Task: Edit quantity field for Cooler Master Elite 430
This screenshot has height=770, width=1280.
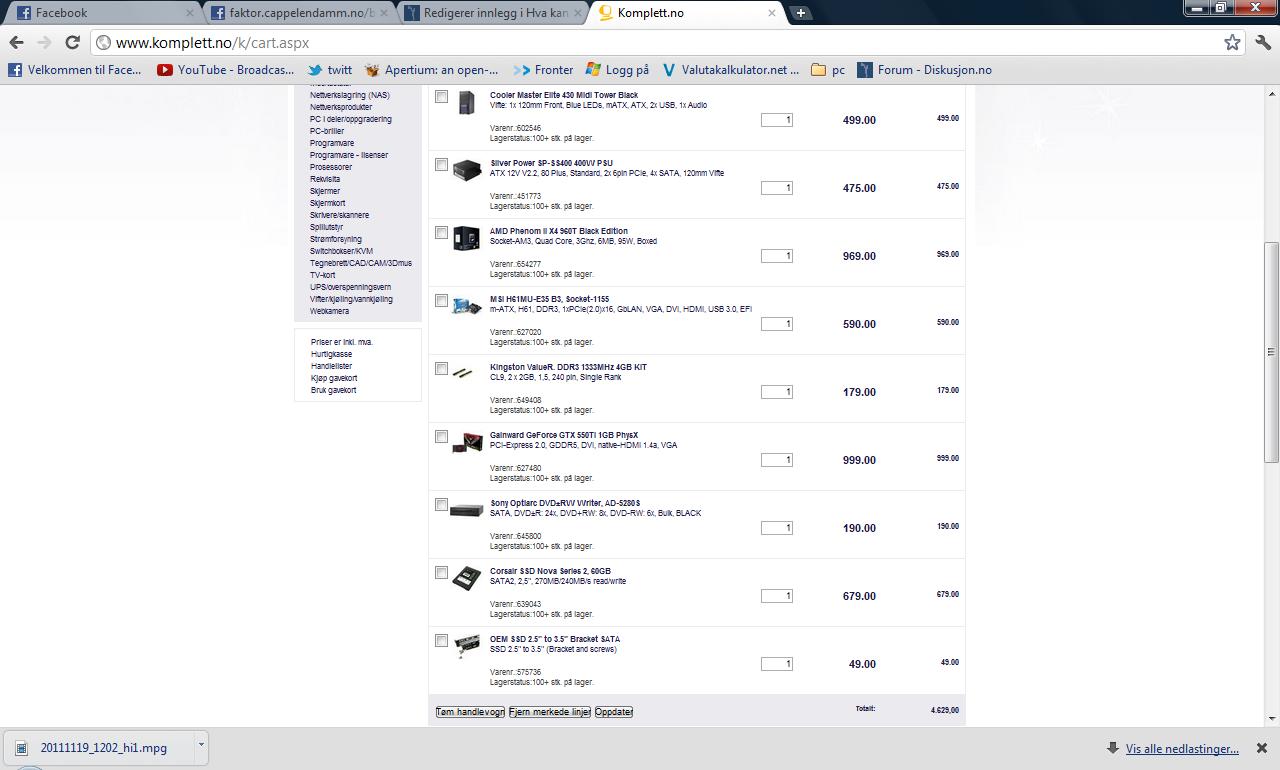Action: click(x=776, y=120)
